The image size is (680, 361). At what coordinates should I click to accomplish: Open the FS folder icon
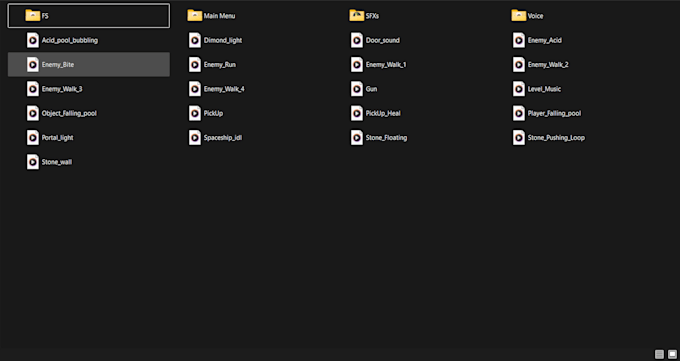coord(33,16)
